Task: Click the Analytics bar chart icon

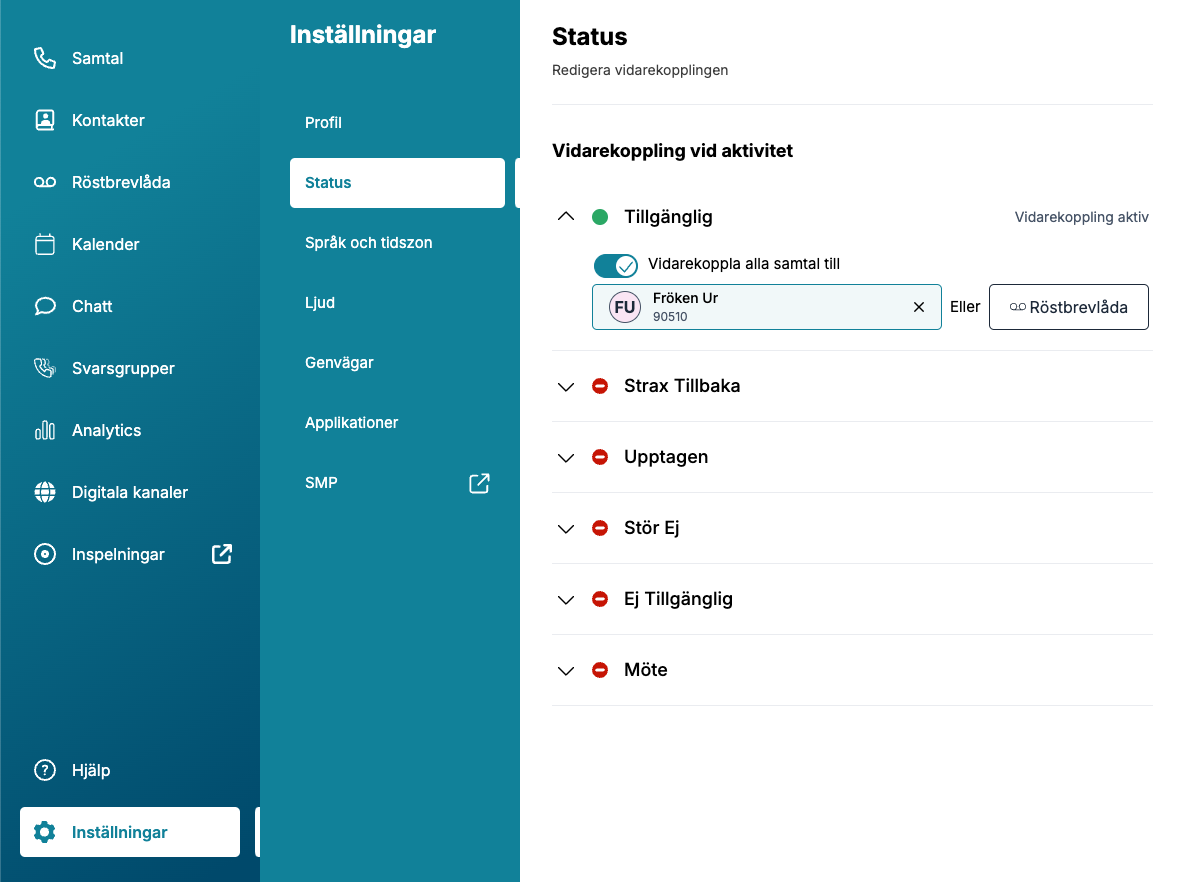Action: [x=45, y=430]
